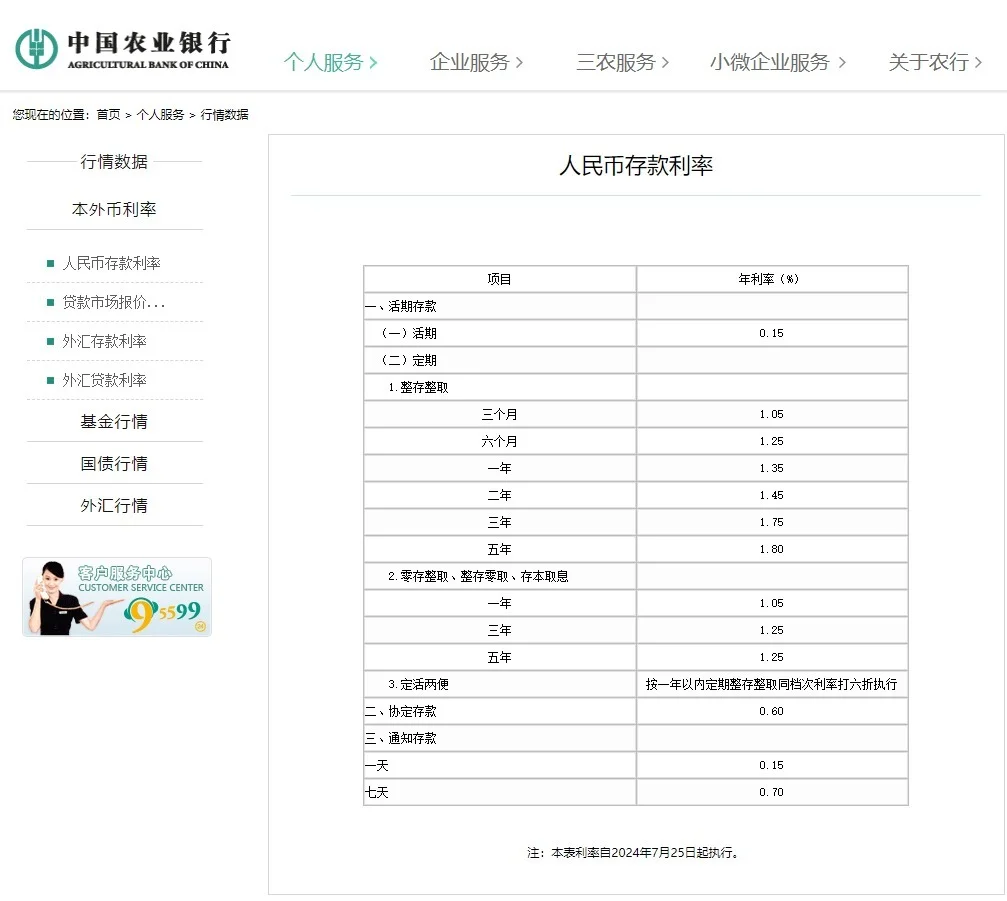The height and width of the screenshot is (901, 1007).
Task: Select 外汇行情 in the sidebar
Action: pos(114,506)
